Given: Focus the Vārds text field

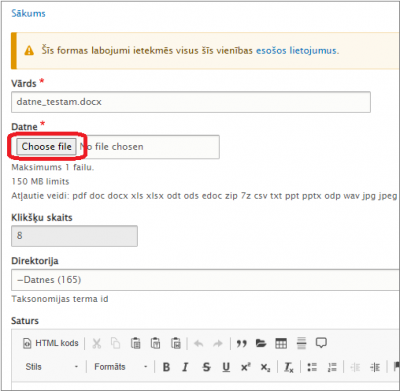Looking at the screenshot, I should click(x=191, y=102).
